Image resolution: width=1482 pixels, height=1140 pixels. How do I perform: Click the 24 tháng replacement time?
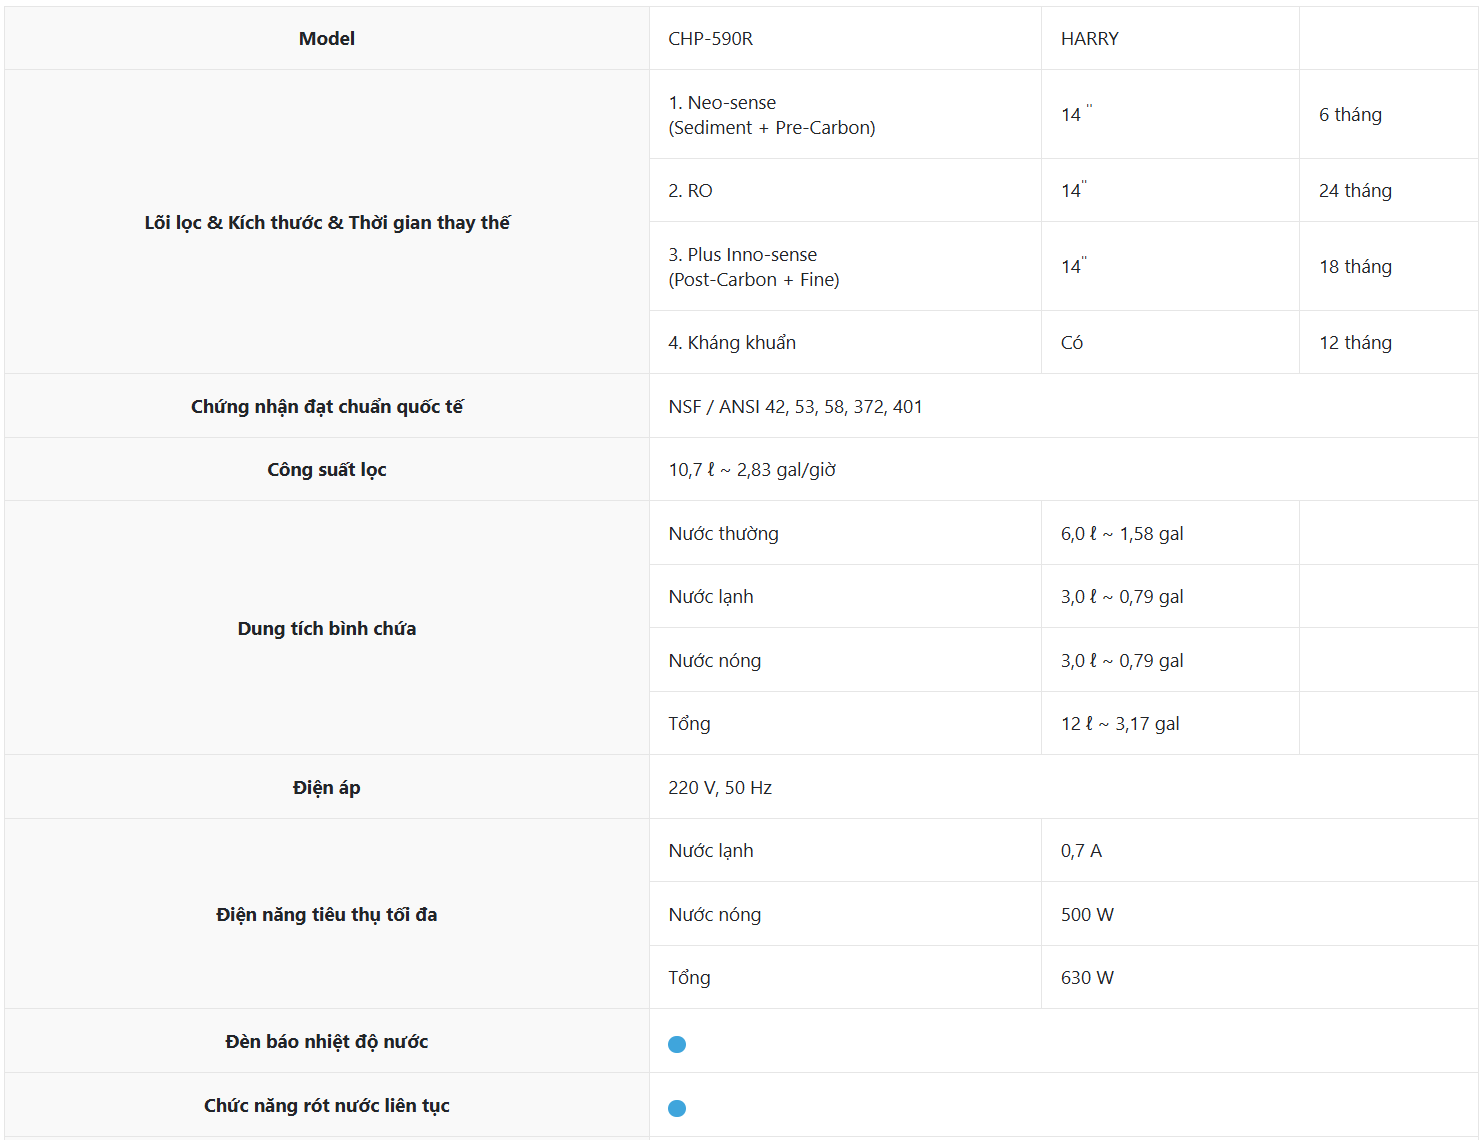coord(1355,191)
